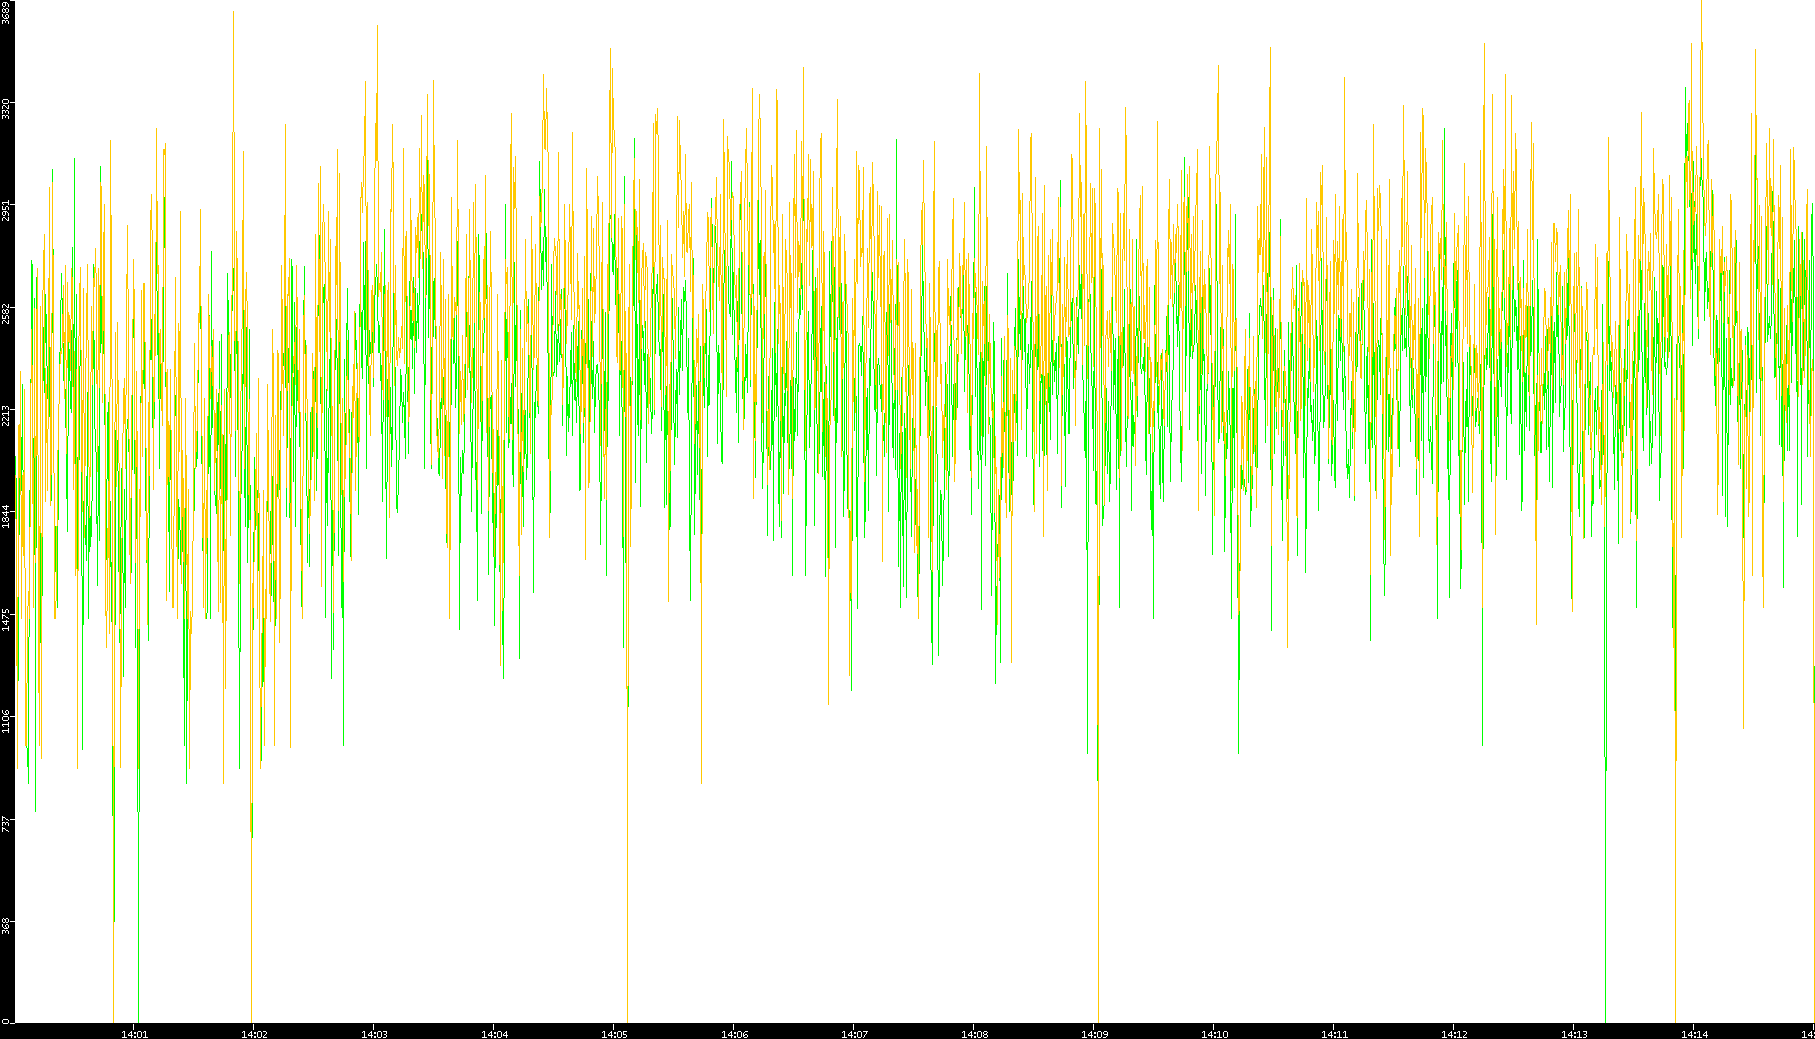
Task: Select the 368 value axis label
Action: point(6,925)
